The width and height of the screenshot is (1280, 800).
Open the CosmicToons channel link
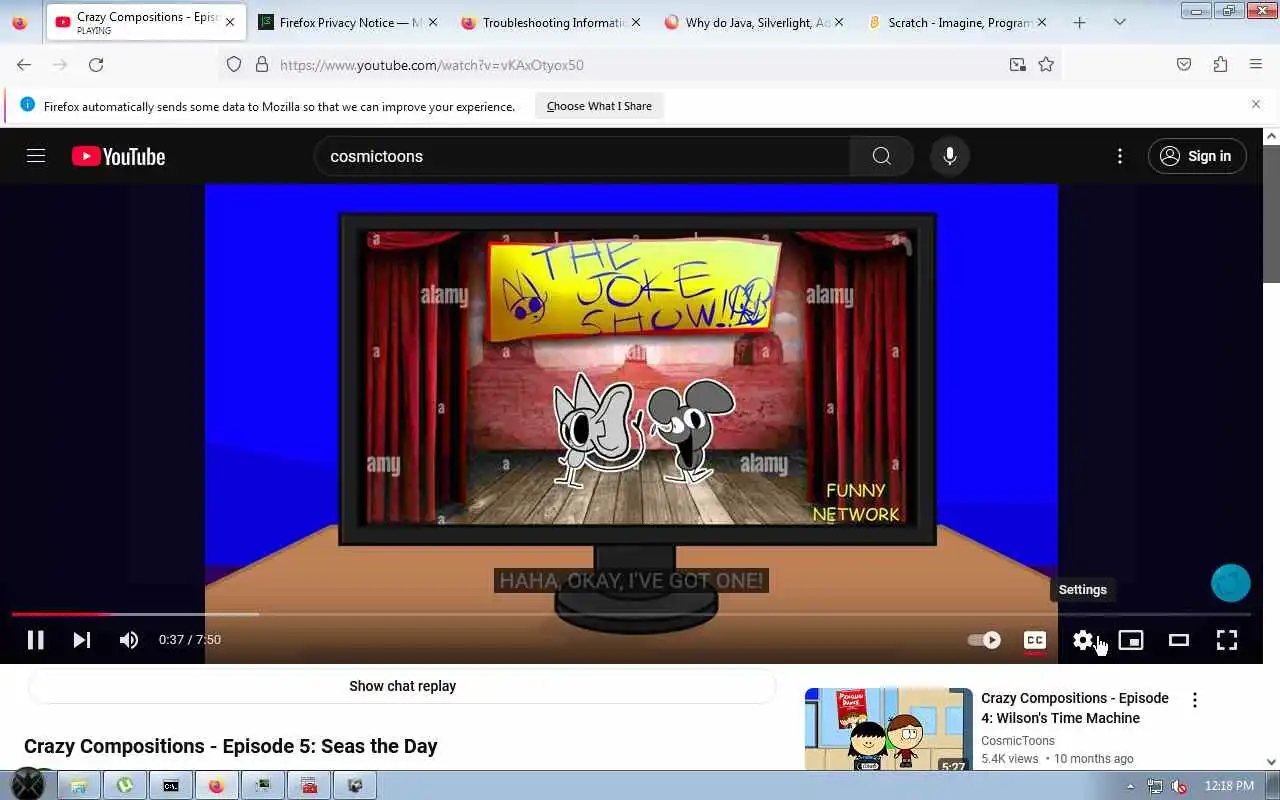(1018, 741)
